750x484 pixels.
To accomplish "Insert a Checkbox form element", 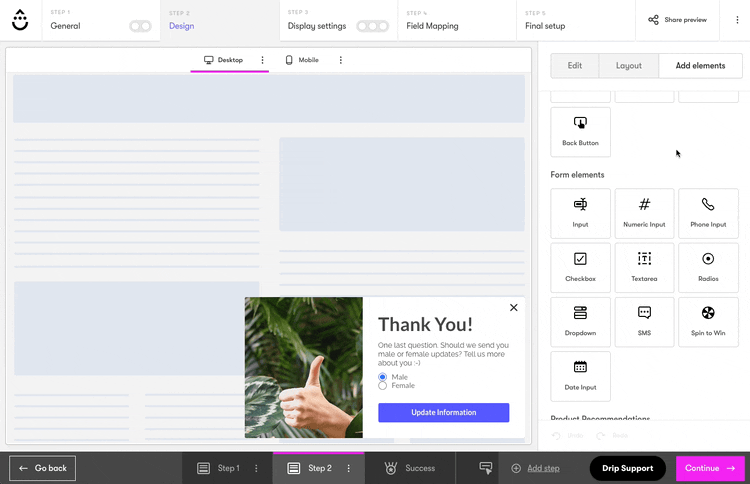I will coord(580,267).
